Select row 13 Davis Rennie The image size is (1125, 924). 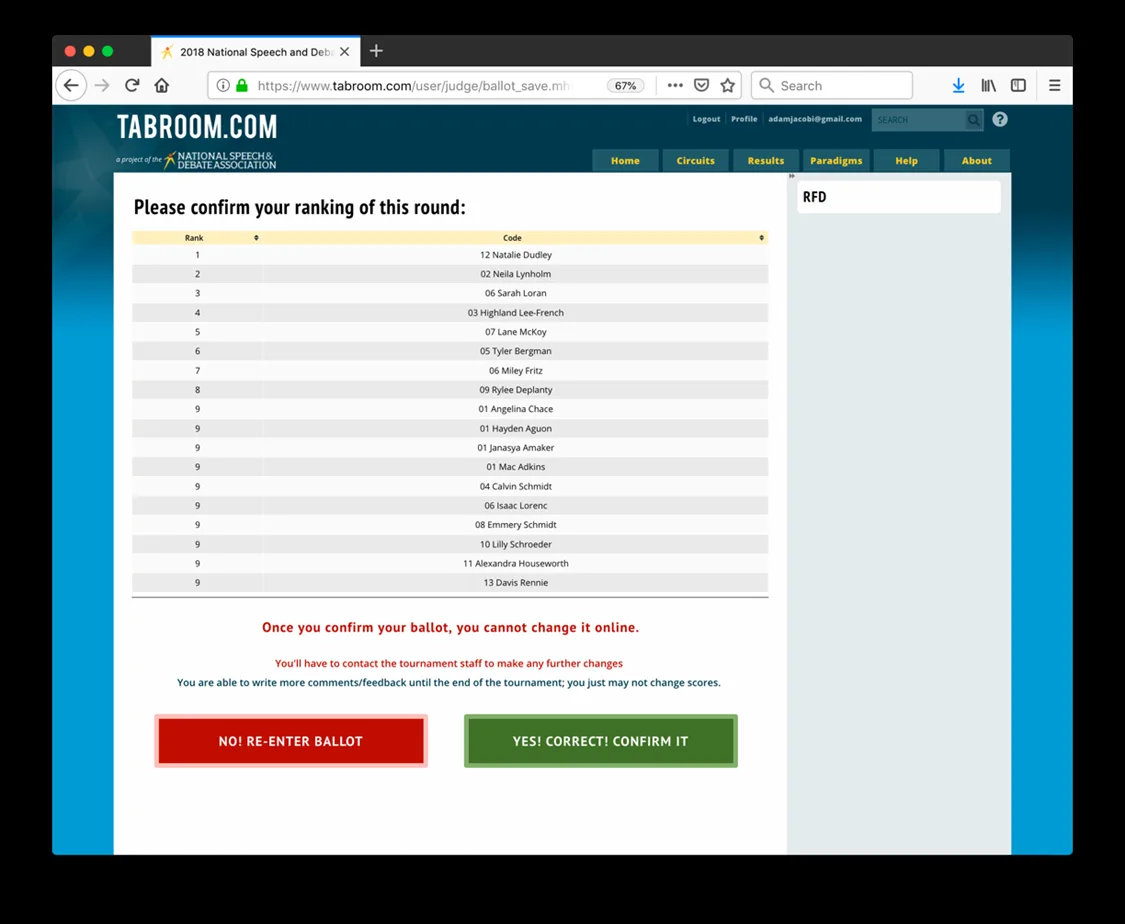(450, 583)
